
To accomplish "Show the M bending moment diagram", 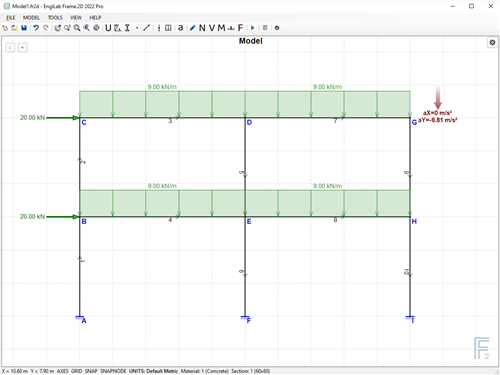I will 221,28.
